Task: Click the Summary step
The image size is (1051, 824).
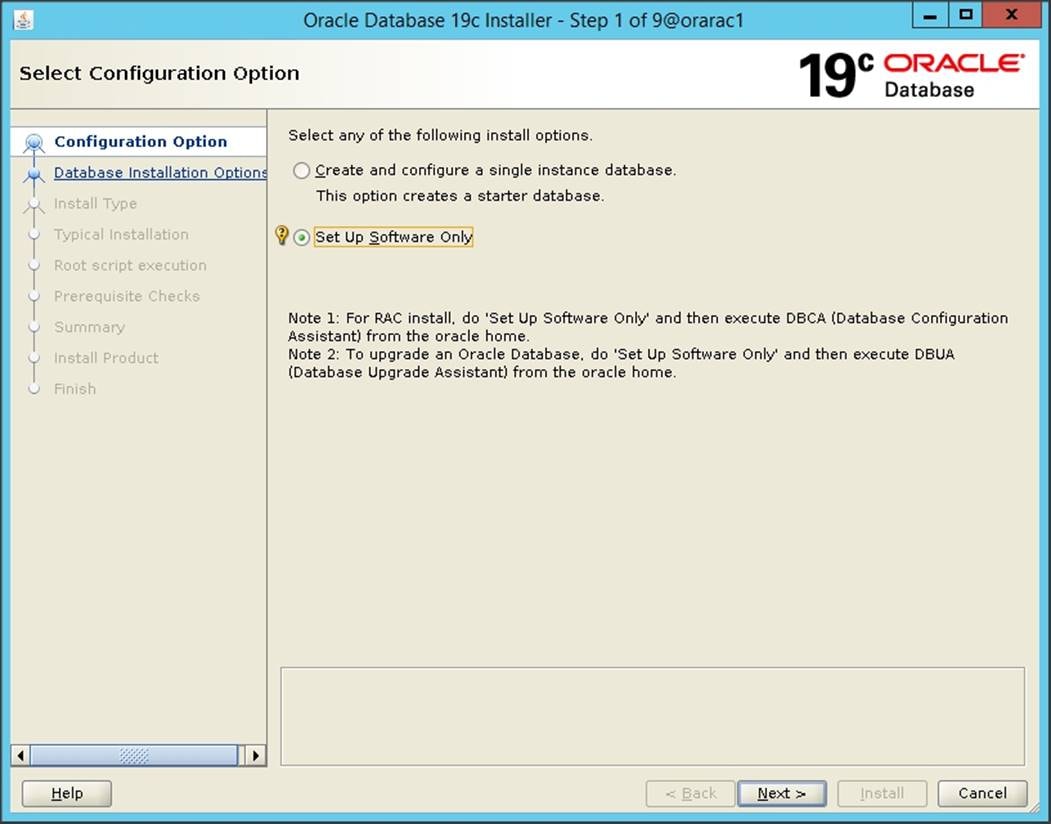Action: pyautogui.click(x=89, y=327)
